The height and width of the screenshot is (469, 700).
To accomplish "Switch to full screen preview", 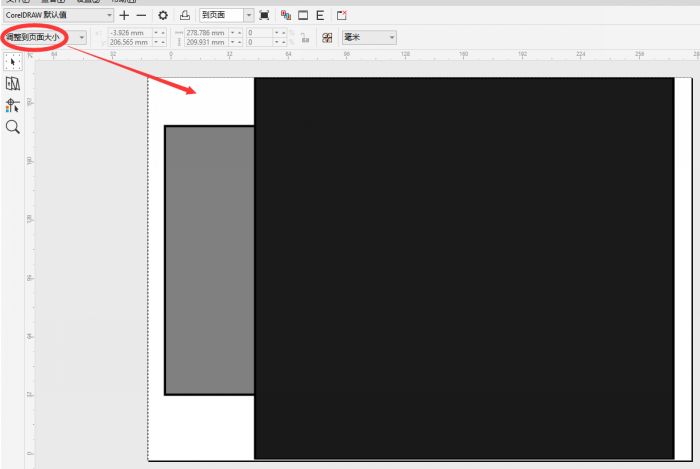I will (x=264, y=16).
